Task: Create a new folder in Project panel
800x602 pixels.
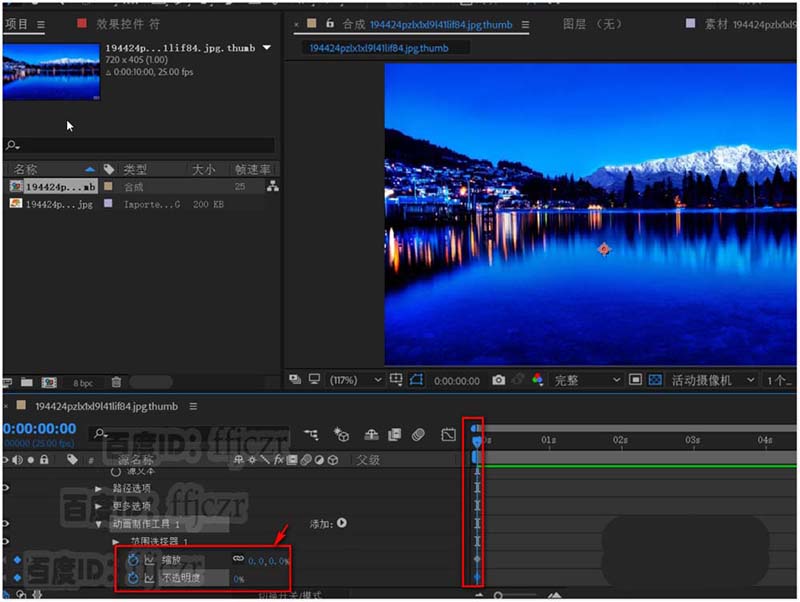Action: 27,382
